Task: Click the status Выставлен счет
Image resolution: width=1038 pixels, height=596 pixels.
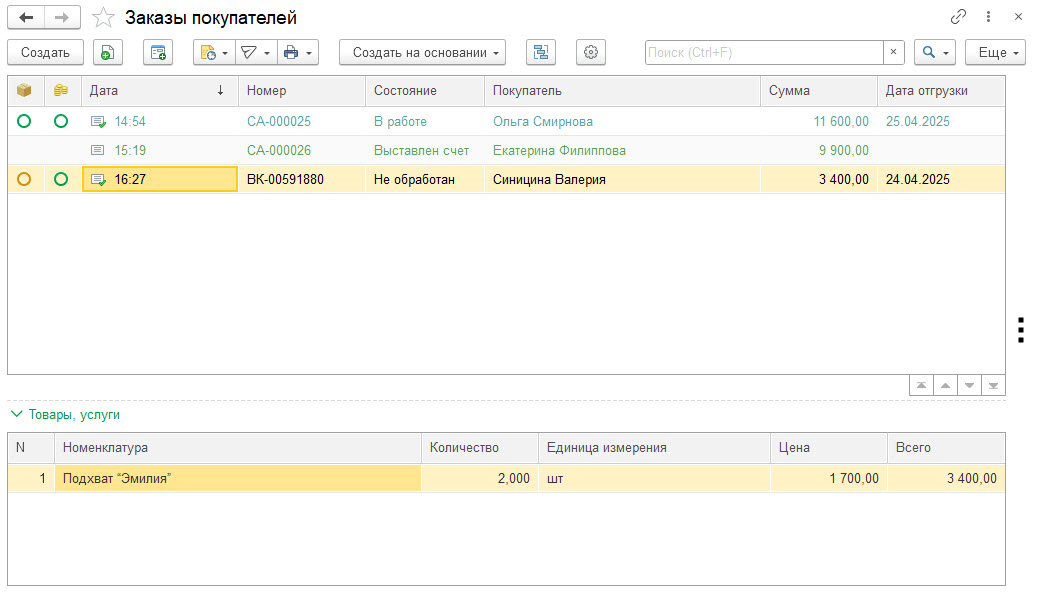Action: 422,150
